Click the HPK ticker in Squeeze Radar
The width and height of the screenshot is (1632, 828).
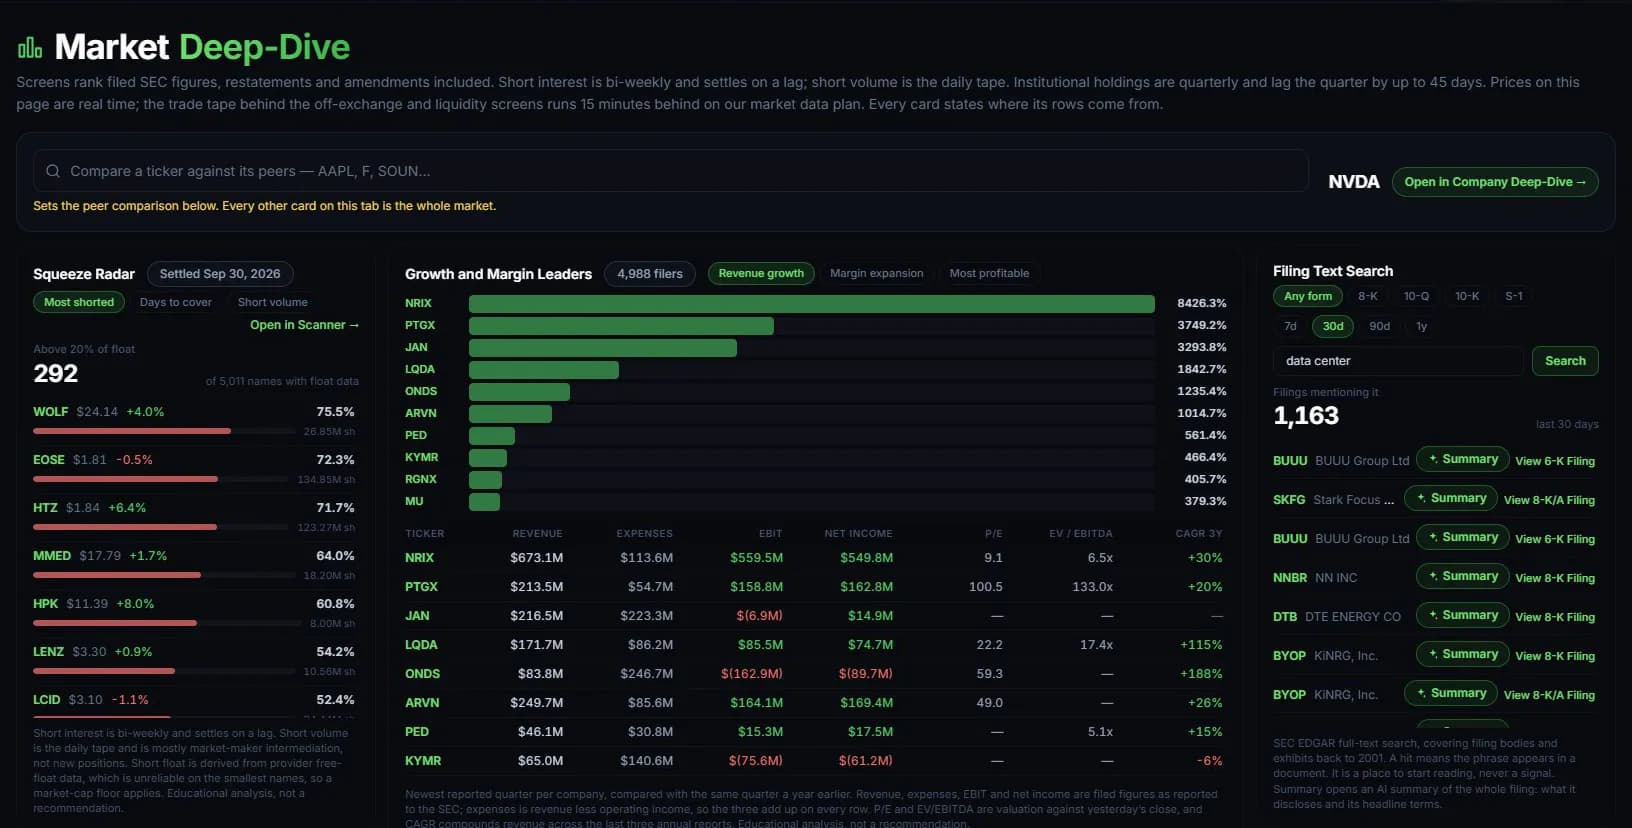point(46,604)
